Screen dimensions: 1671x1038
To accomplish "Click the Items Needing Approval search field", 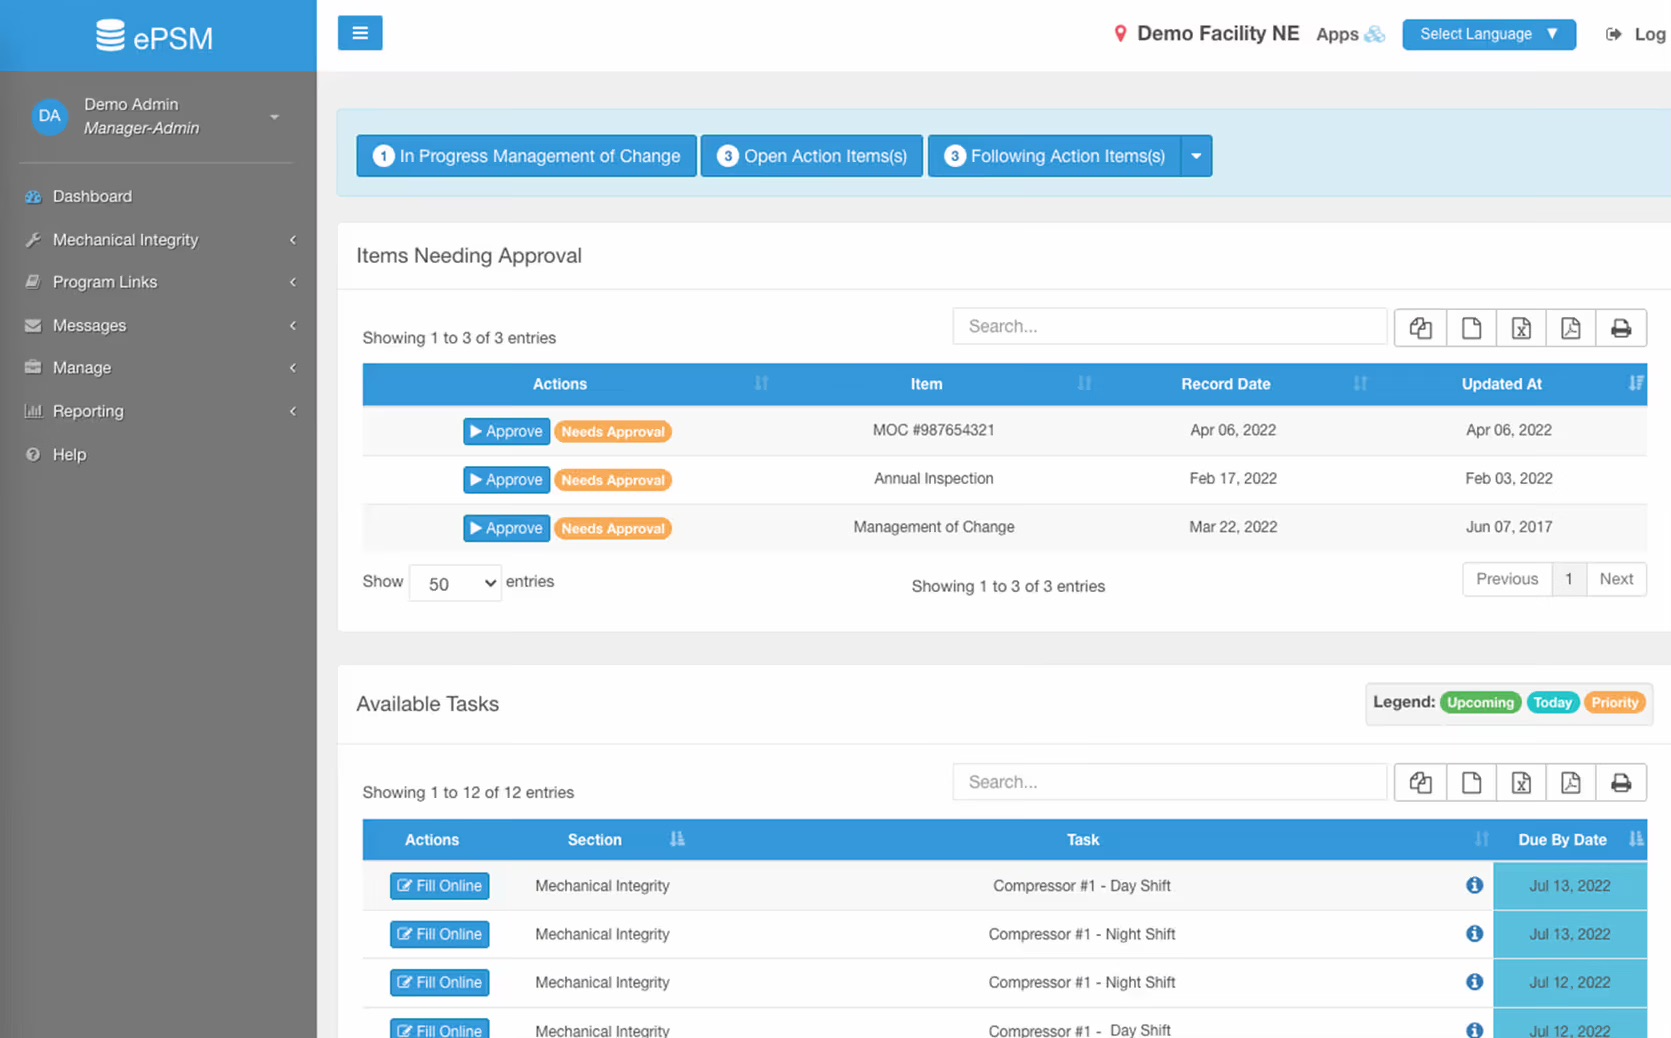I will tap(1169, 326).
